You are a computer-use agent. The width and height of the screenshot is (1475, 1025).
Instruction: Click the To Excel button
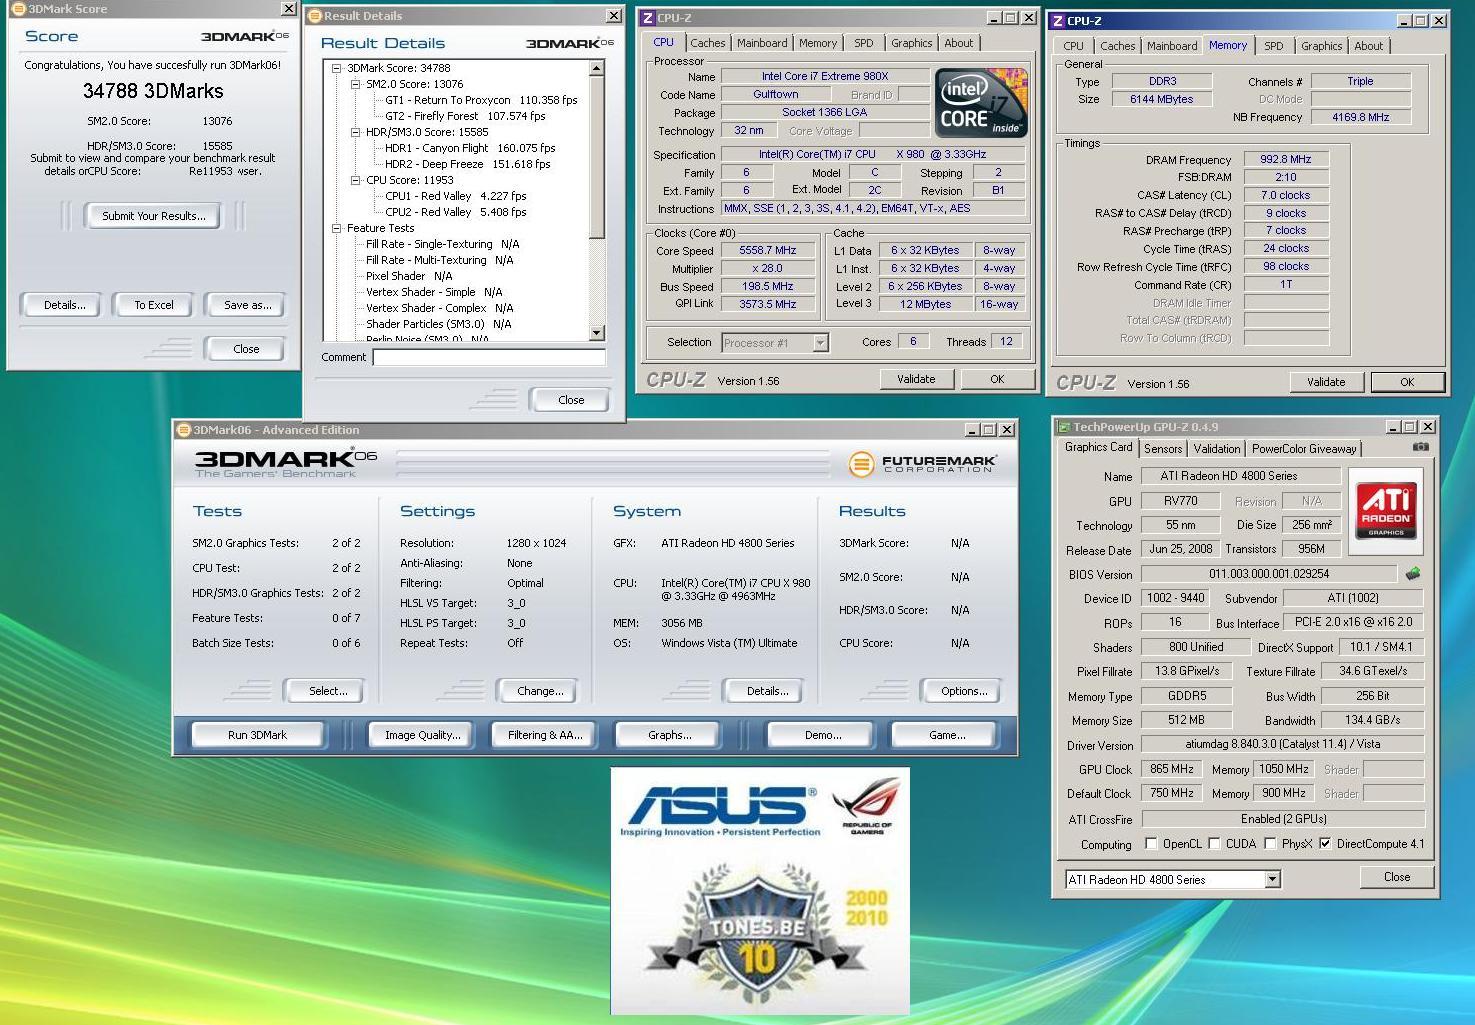[154, 305]
